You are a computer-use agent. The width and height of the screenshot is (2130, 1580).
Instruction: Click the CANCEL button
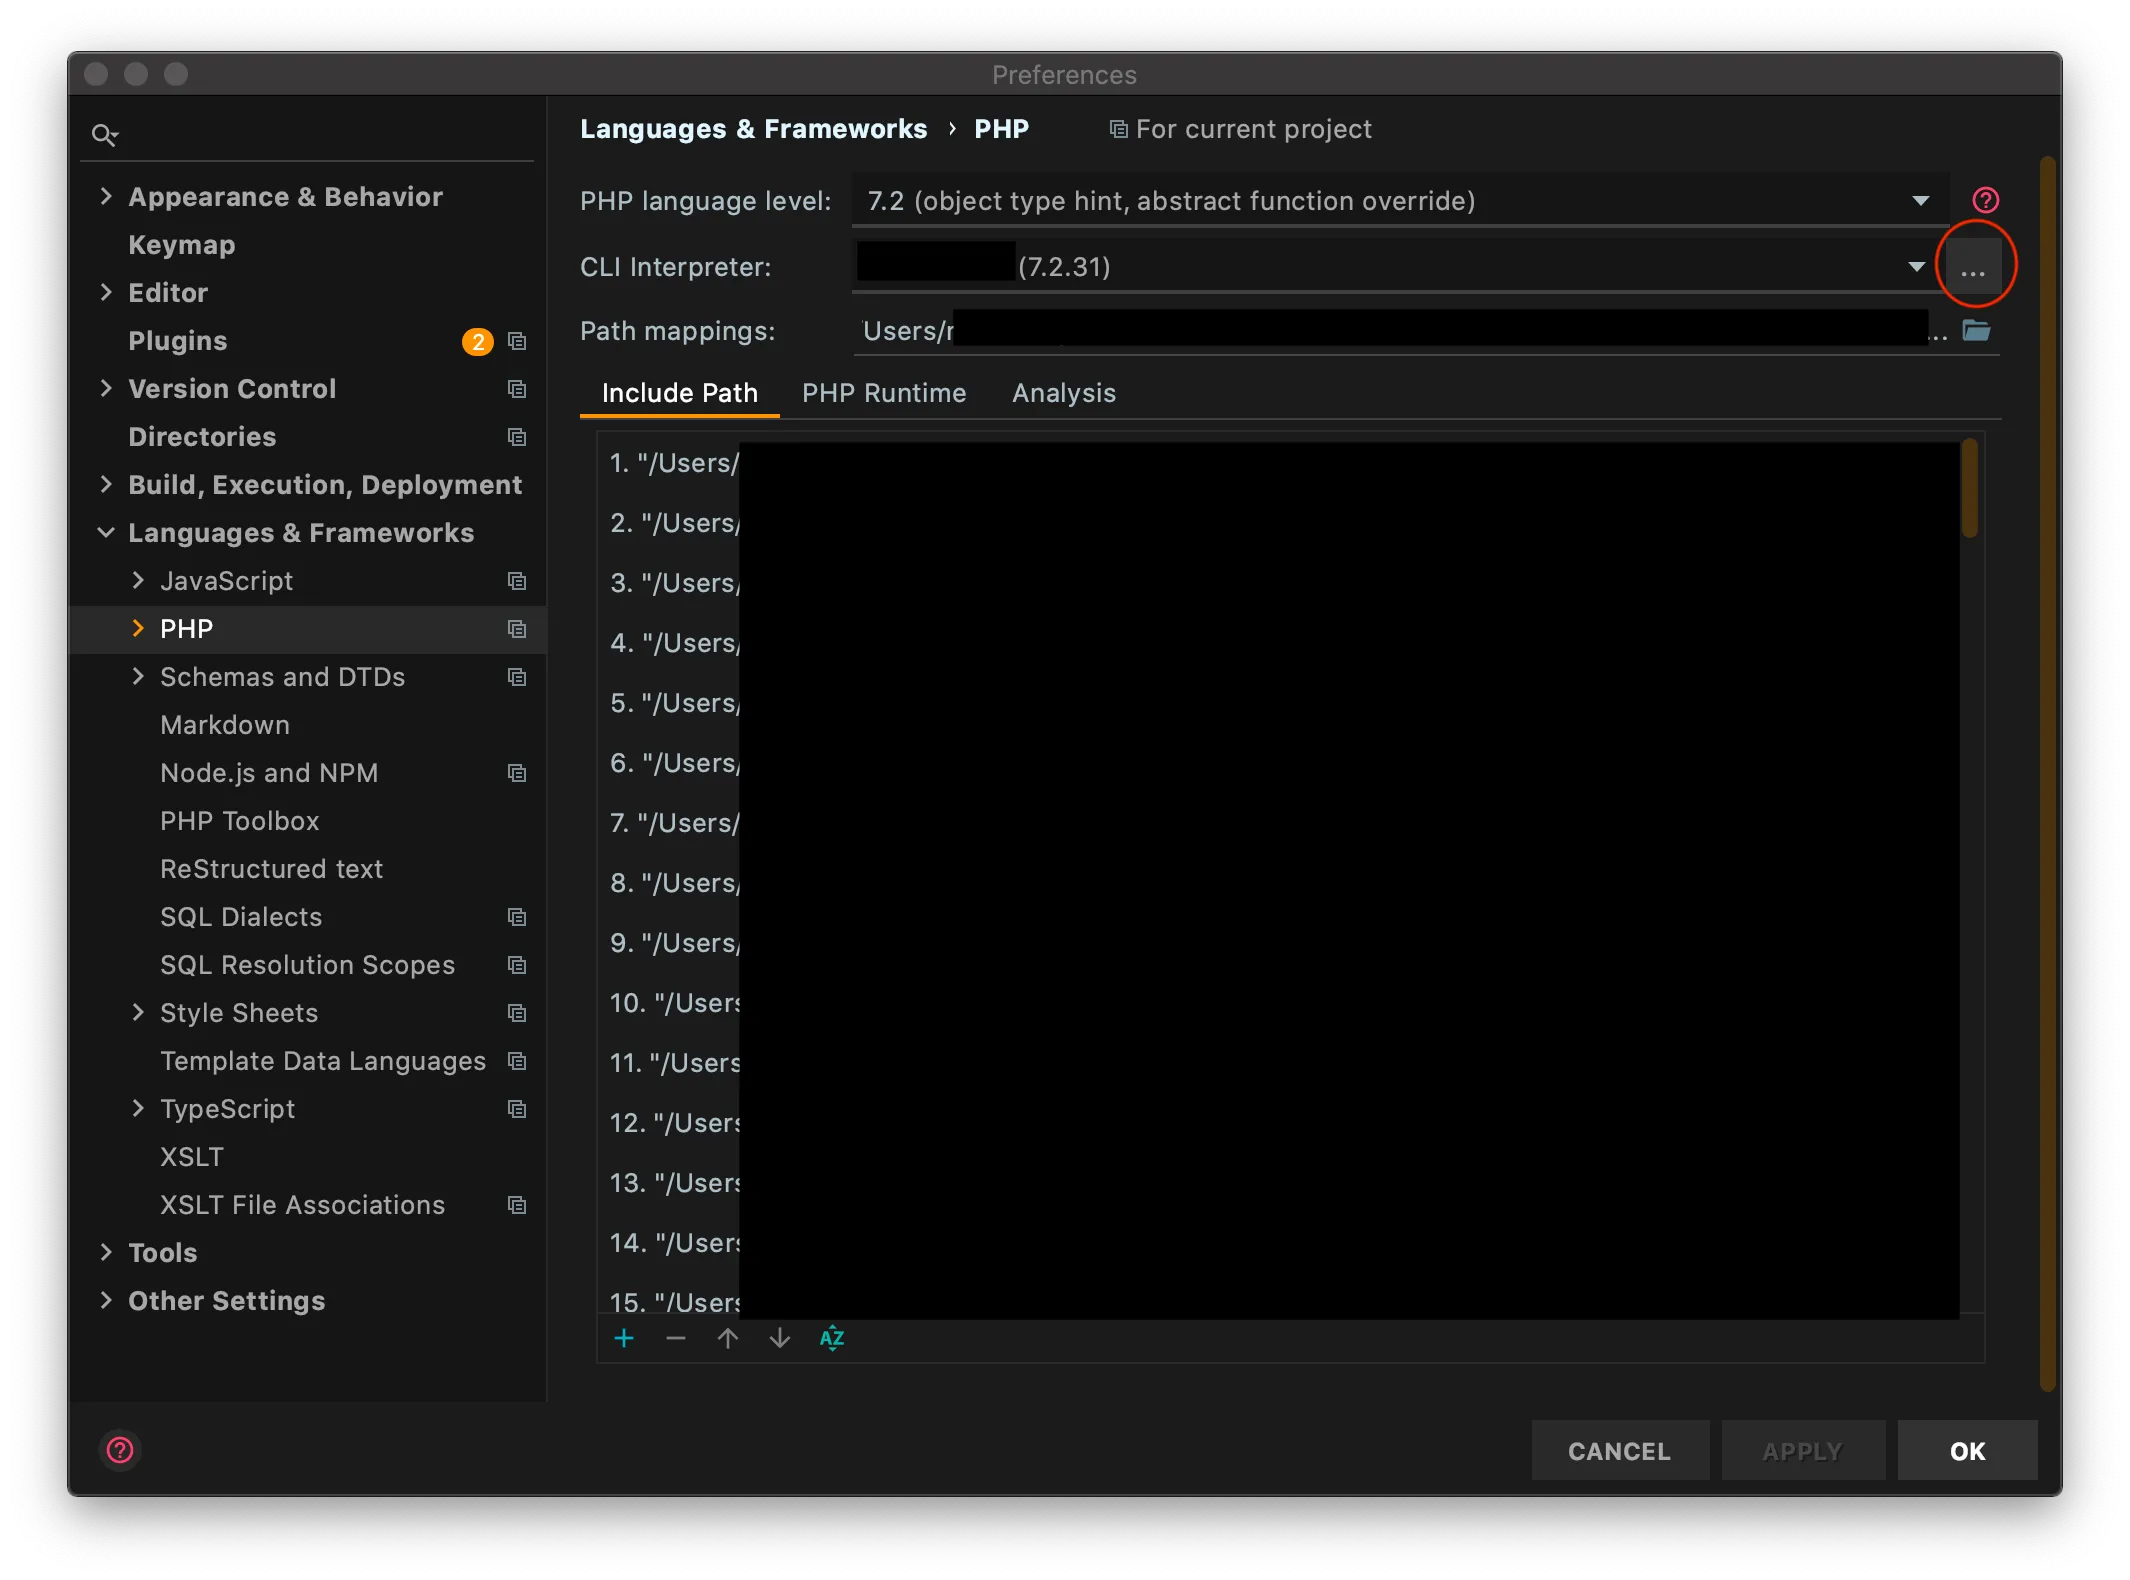coord(1620,1450)
